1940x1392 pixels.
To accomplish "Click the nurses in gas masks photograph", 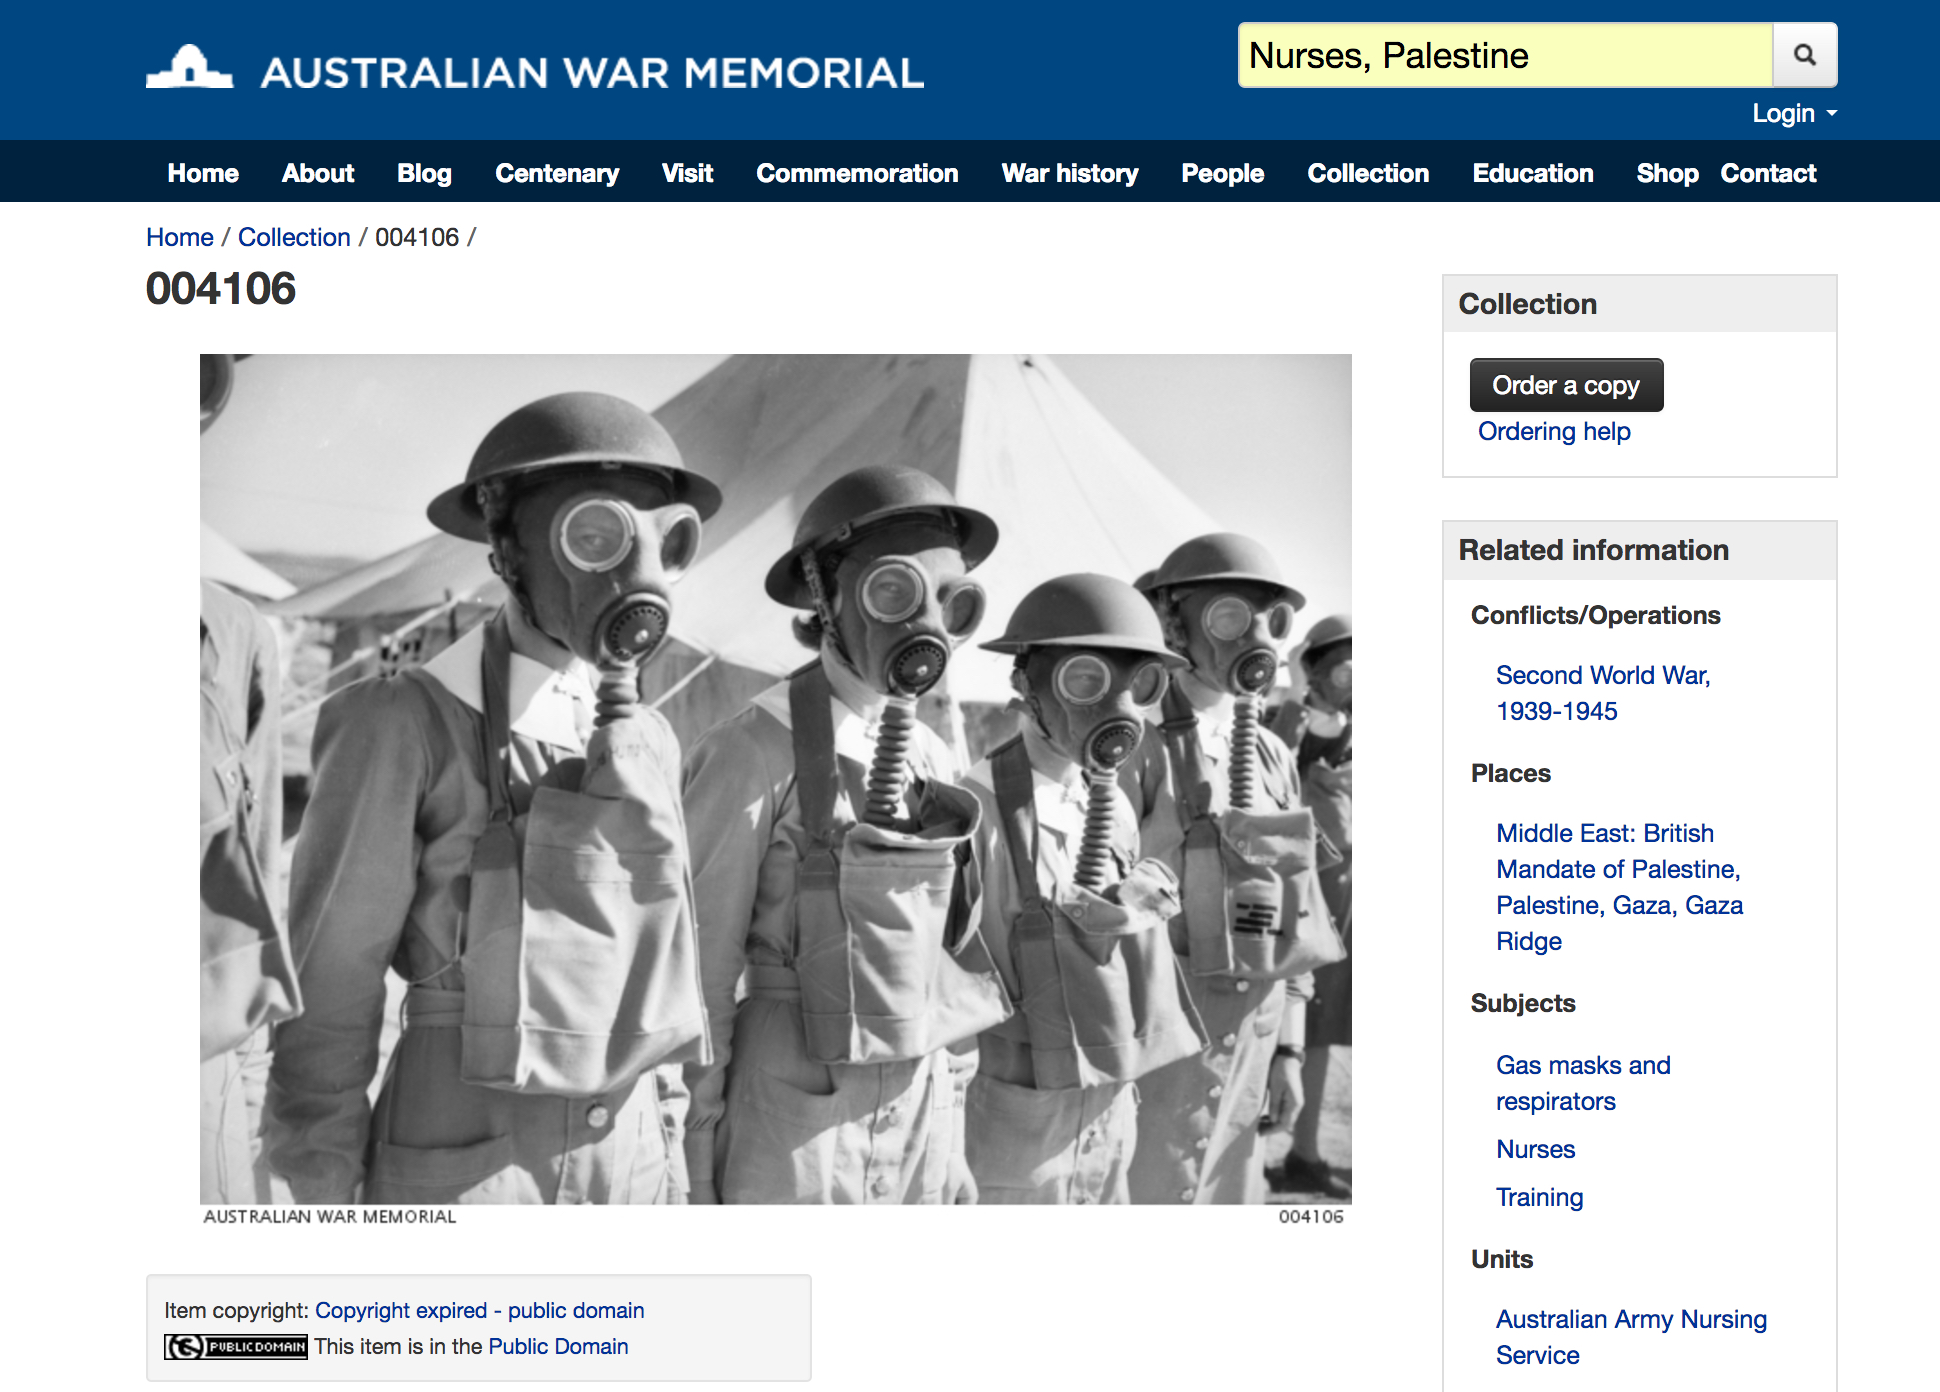I will [x=776, y=779].
